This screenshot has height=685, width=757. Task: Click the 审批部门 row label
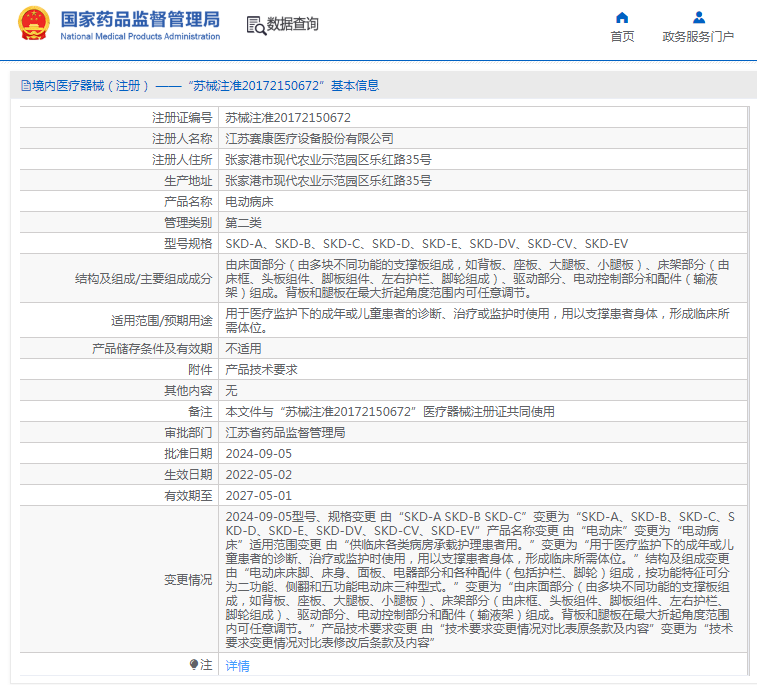click(x=188, y=433)
